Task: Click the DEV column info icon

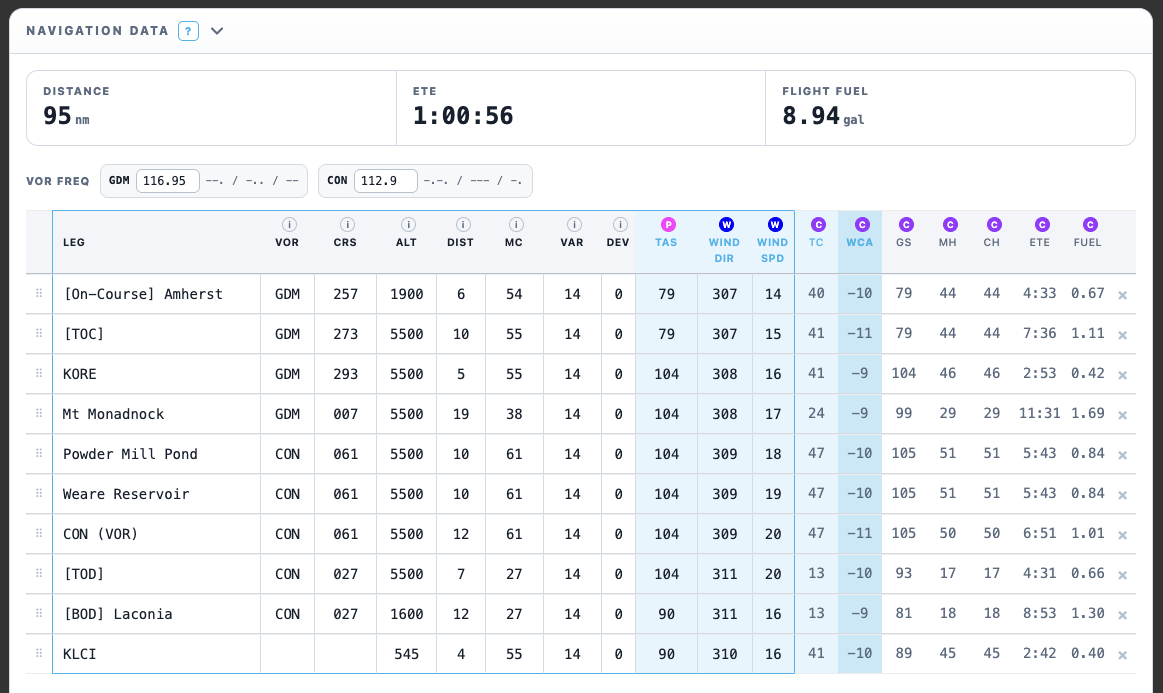Action: [620, 224]
